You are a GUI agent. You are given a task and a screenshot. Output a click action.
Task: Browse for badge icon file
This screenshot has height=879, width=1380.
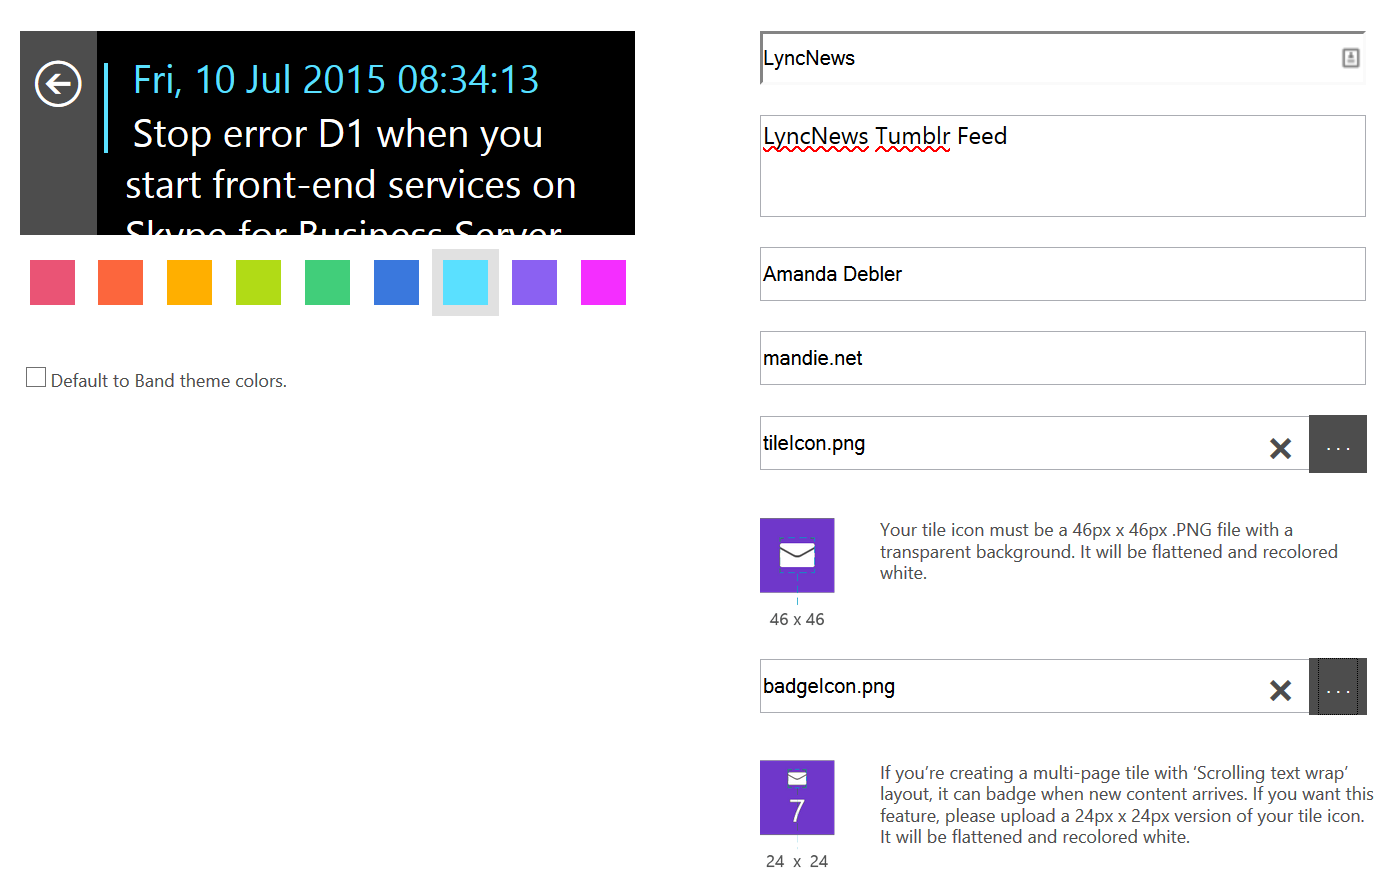tap(1338, 687)
